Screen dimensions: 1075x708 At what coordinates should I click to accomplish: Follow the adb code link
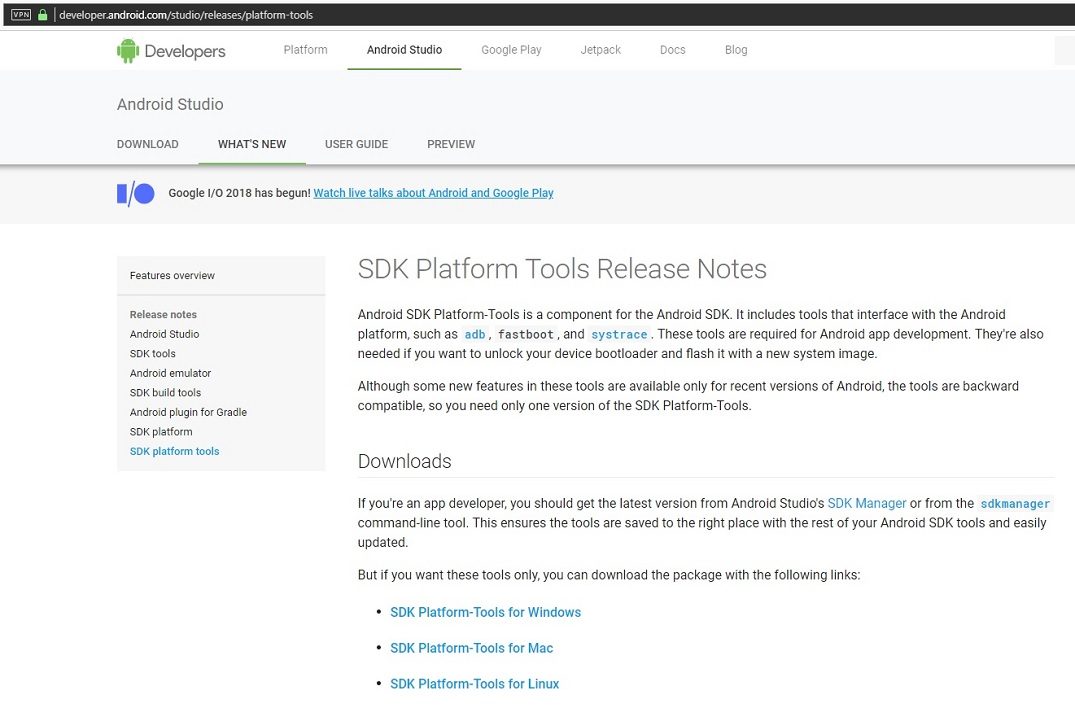474,334
